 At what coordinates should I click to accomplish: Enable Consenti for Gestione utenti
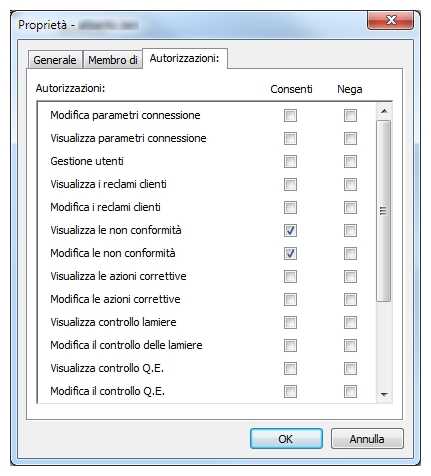(x=290, y=161)
